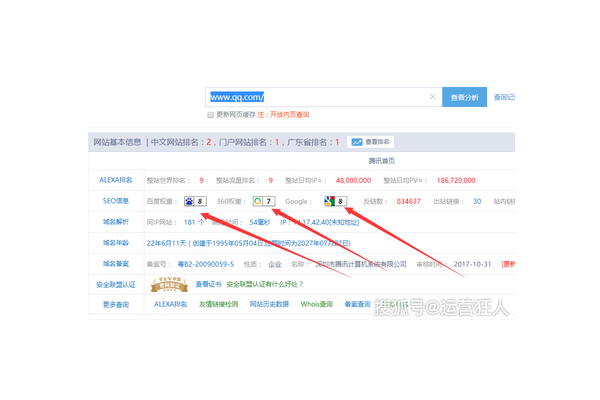Screen dimensions: 600x400
Task: Click the outbound links value 30
Action: [477, 201]
